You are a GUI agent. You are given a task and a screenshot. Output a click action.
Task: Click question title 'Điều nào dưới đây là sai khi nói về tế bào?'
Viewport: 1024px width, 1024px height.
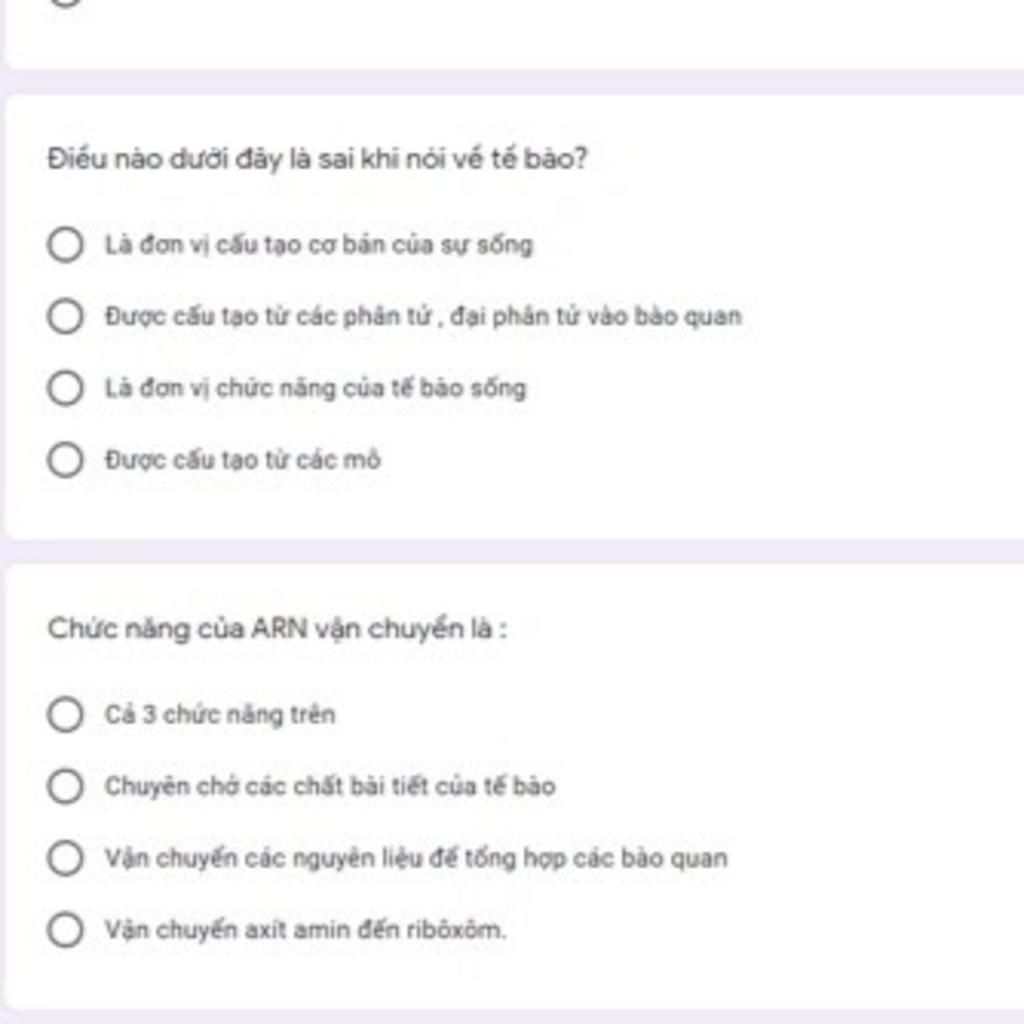pyautogui.click(x=317, y=159)
